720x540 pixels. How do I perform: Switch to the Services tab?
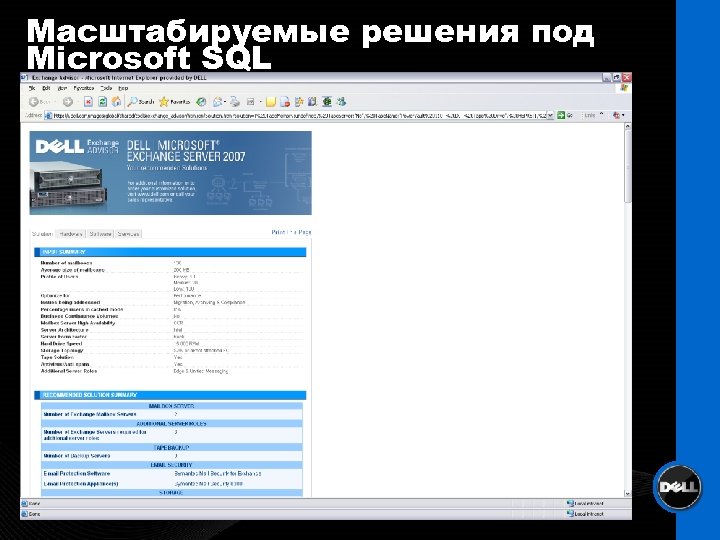pos(128,234)
